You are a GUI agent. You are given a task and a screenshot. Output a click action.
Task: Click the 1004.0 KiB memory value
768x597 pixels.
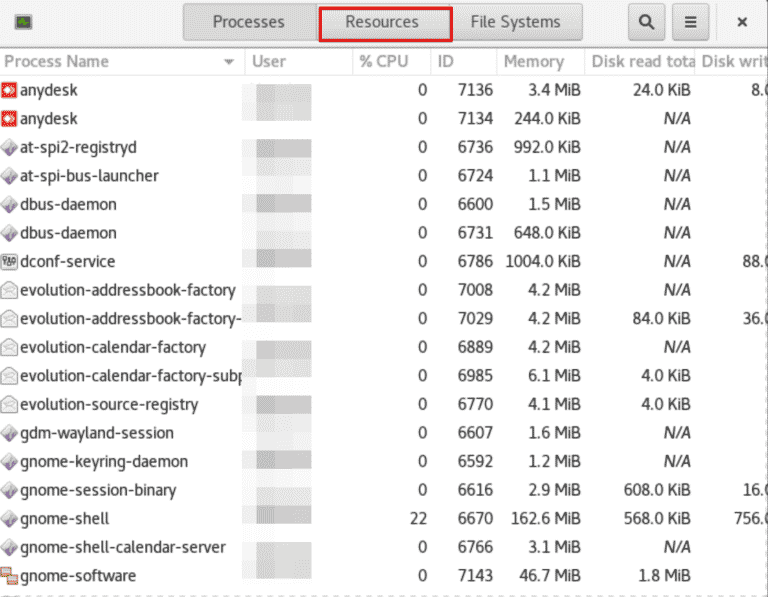point(543,262)
